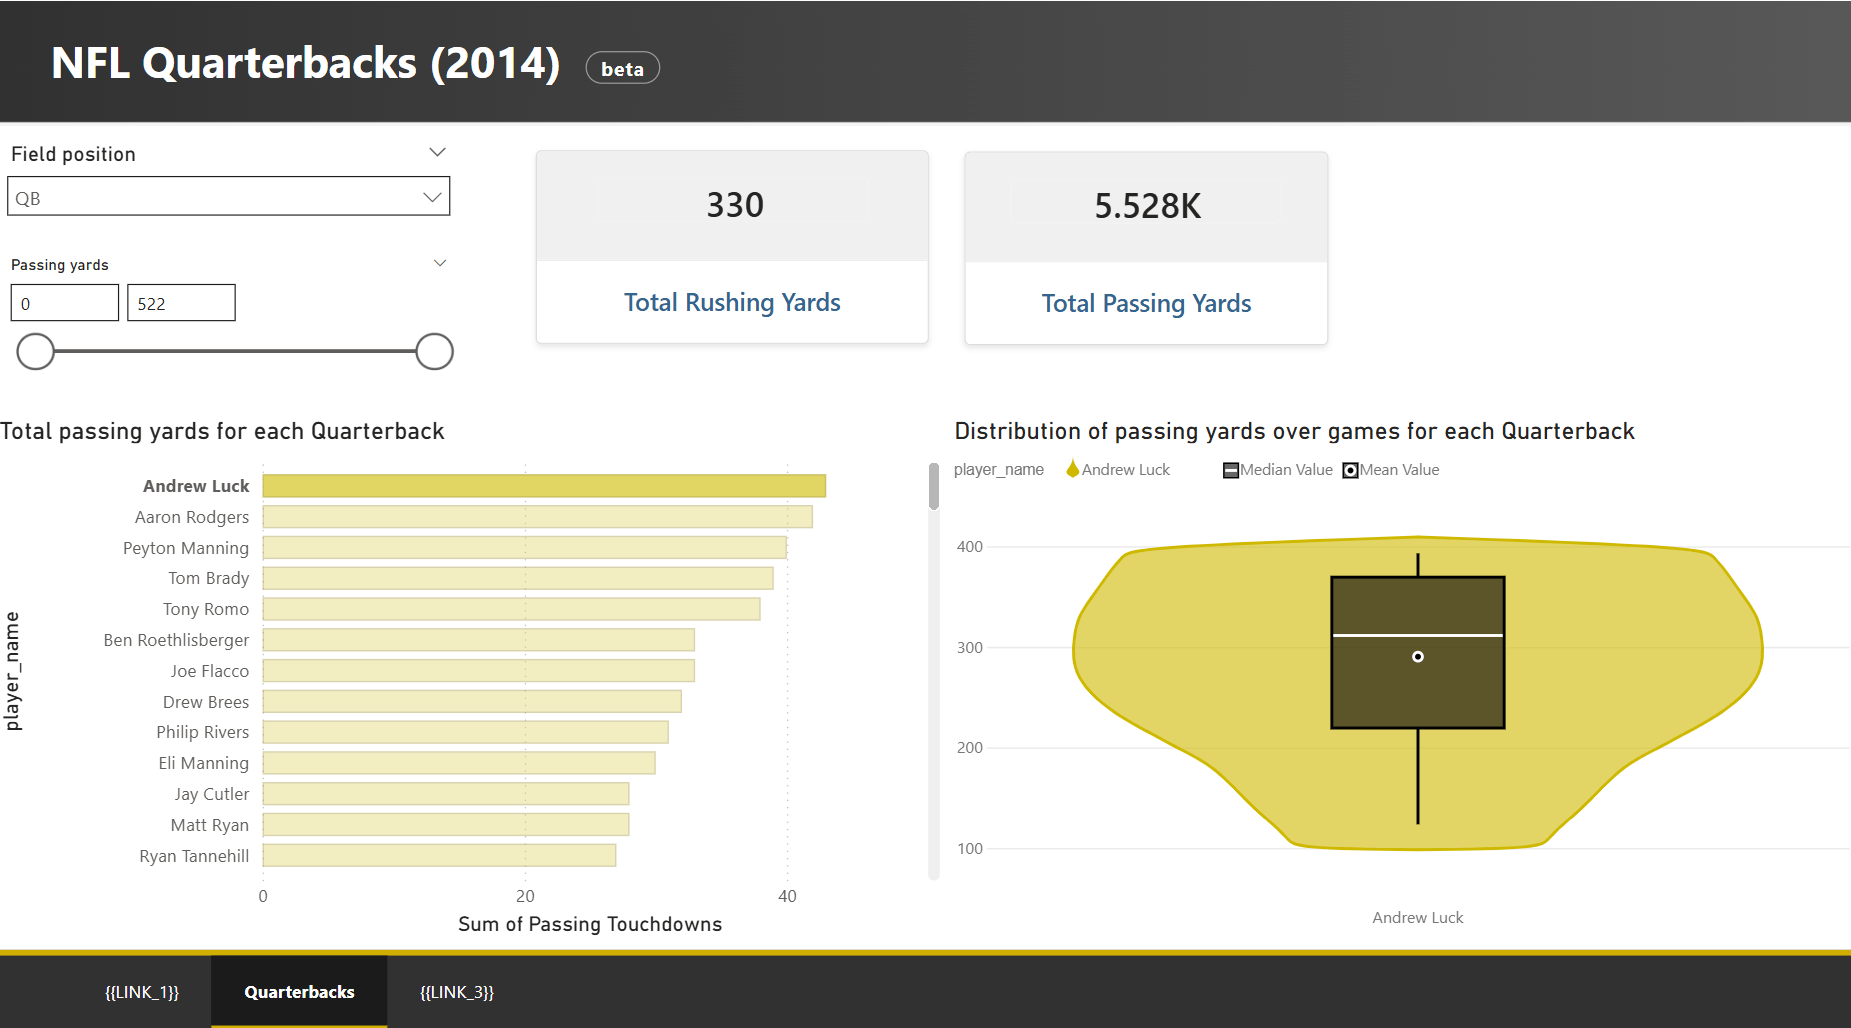The image size is (1851, 1028).
Task: Click the minimum passing yards input field
Action: 65,303
